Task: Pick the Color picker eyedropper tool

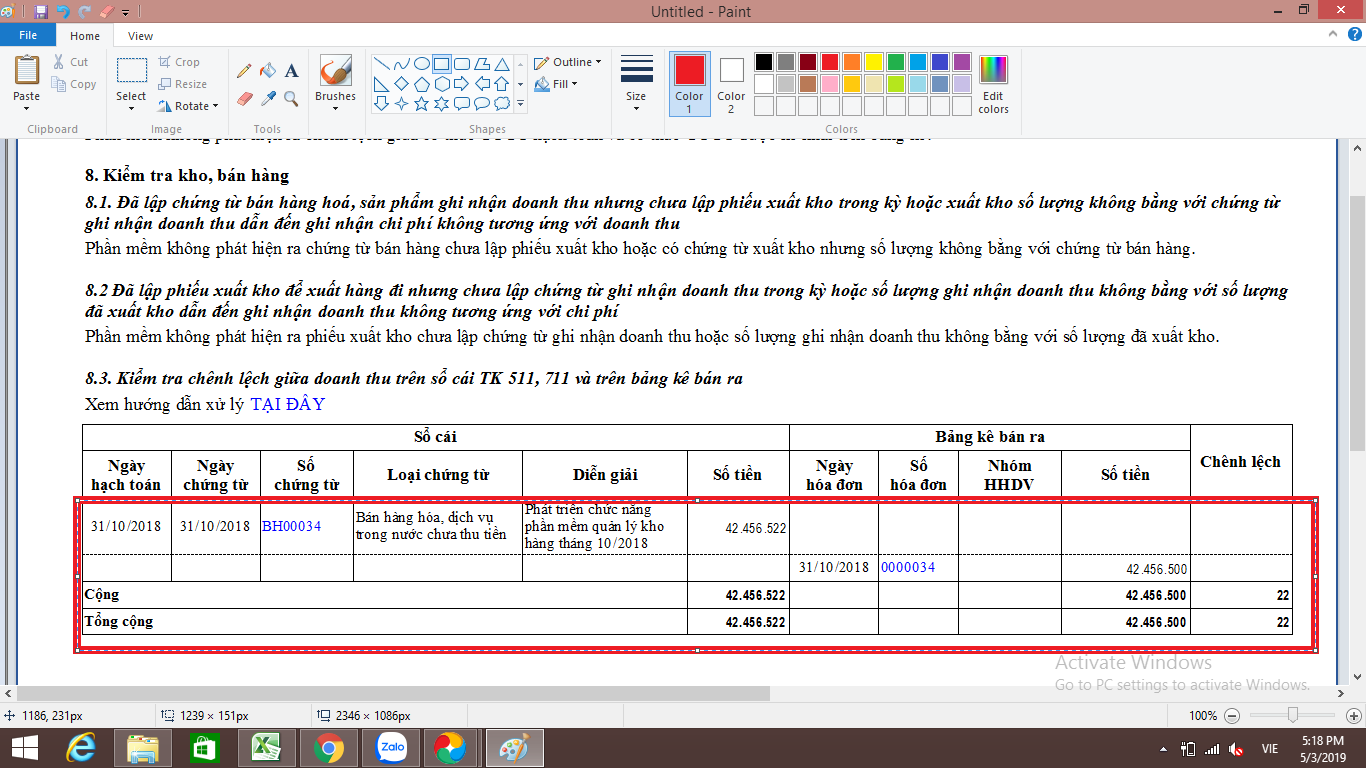Action: coord(267,98)
